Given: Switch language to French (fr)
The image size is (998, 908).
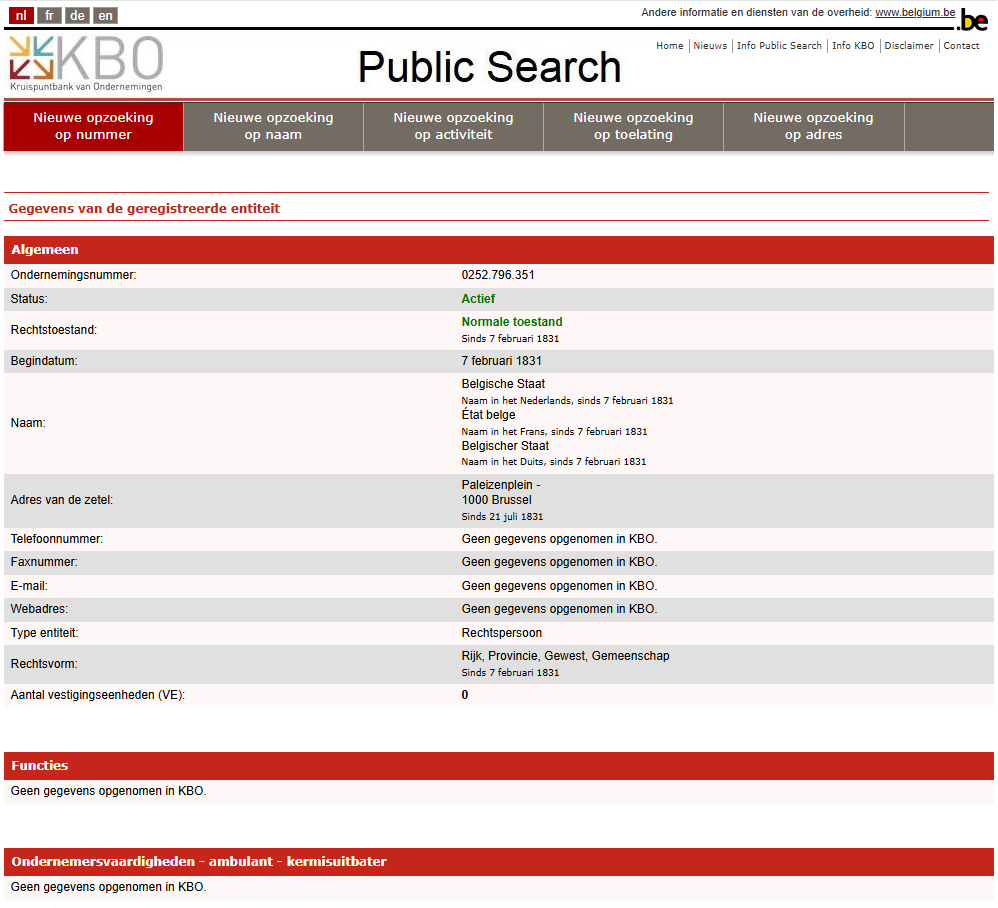Looking at the screenshot, I should (x=50, y=15).
